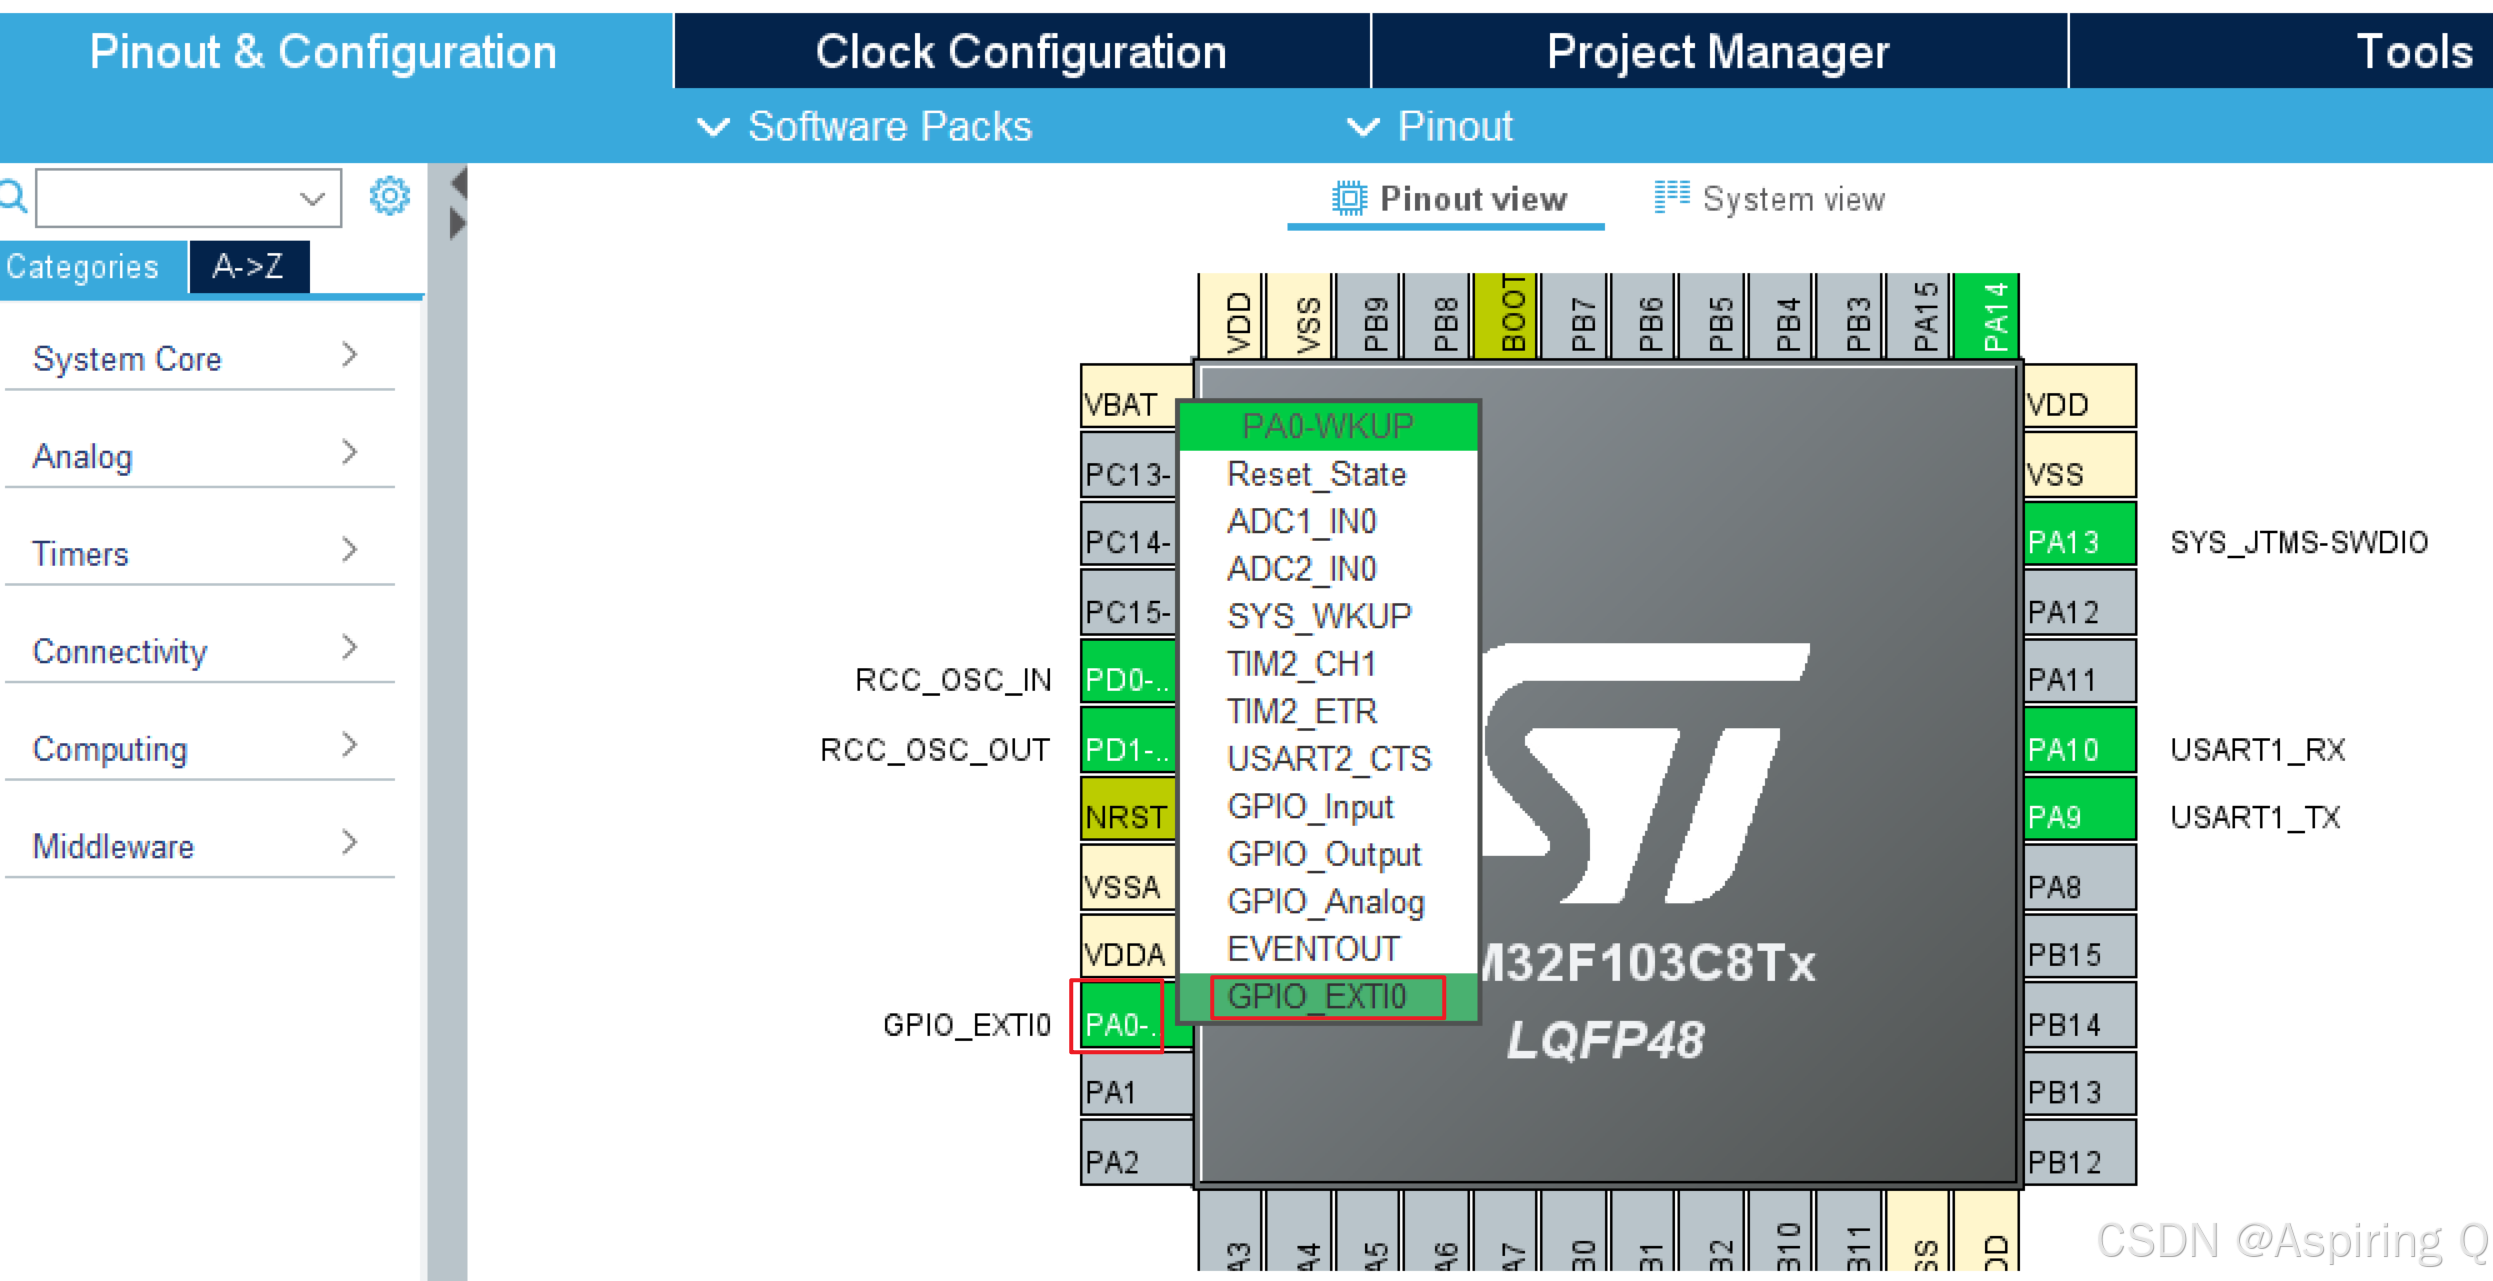Expand Software Packs menu
Viewport: 2493px width, 1281px height.
tap(865, 127)
